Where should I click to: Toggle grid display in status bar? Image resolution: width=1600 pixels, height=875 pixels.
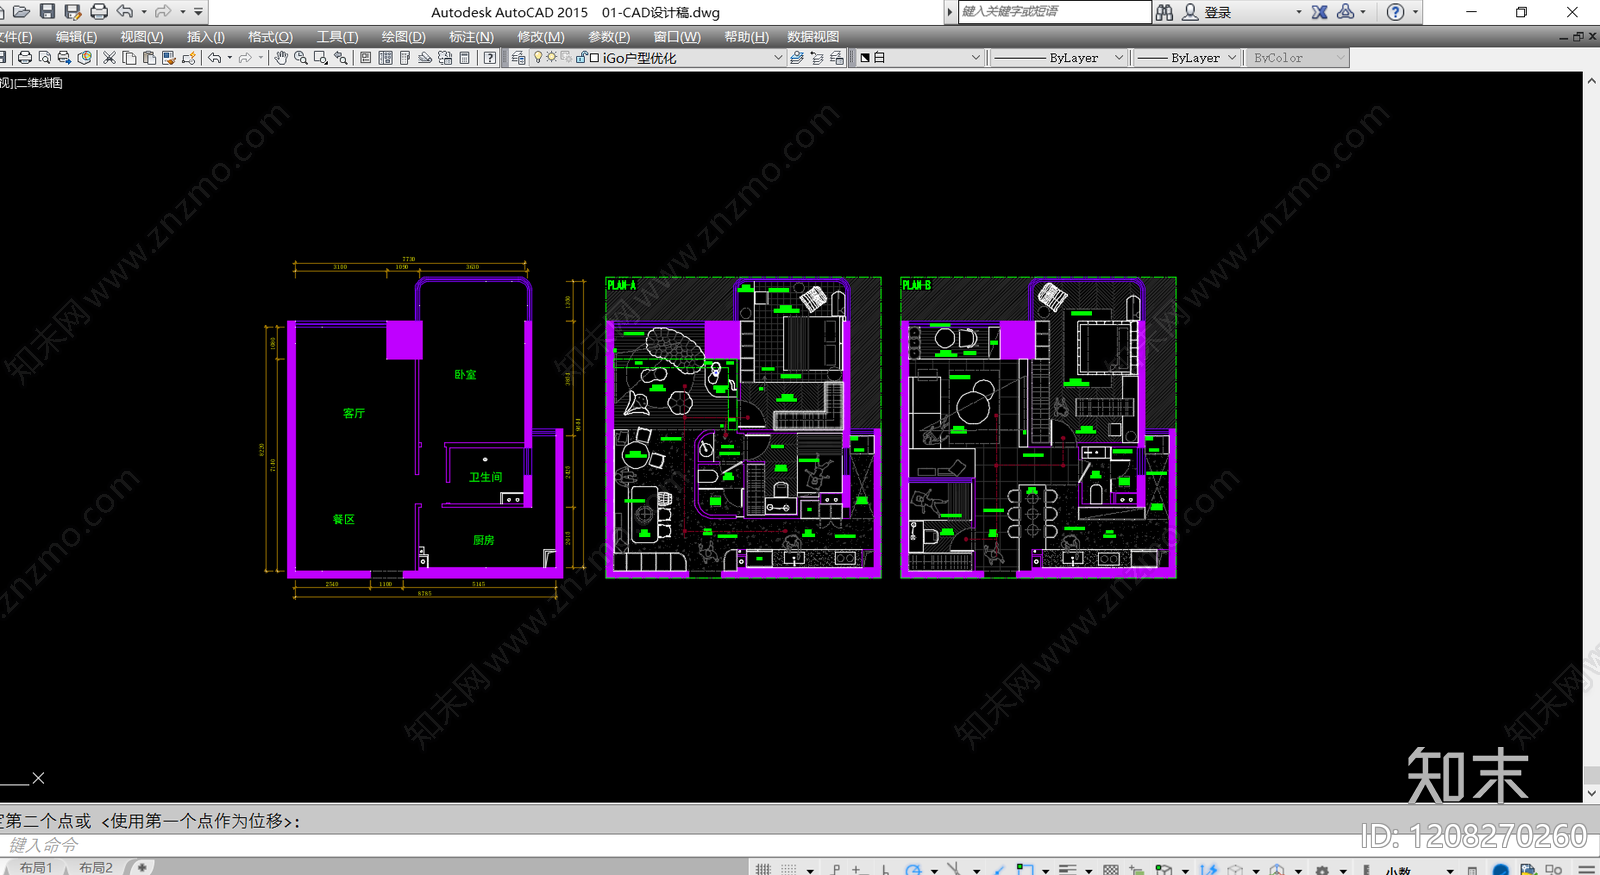tap(763, 869)
